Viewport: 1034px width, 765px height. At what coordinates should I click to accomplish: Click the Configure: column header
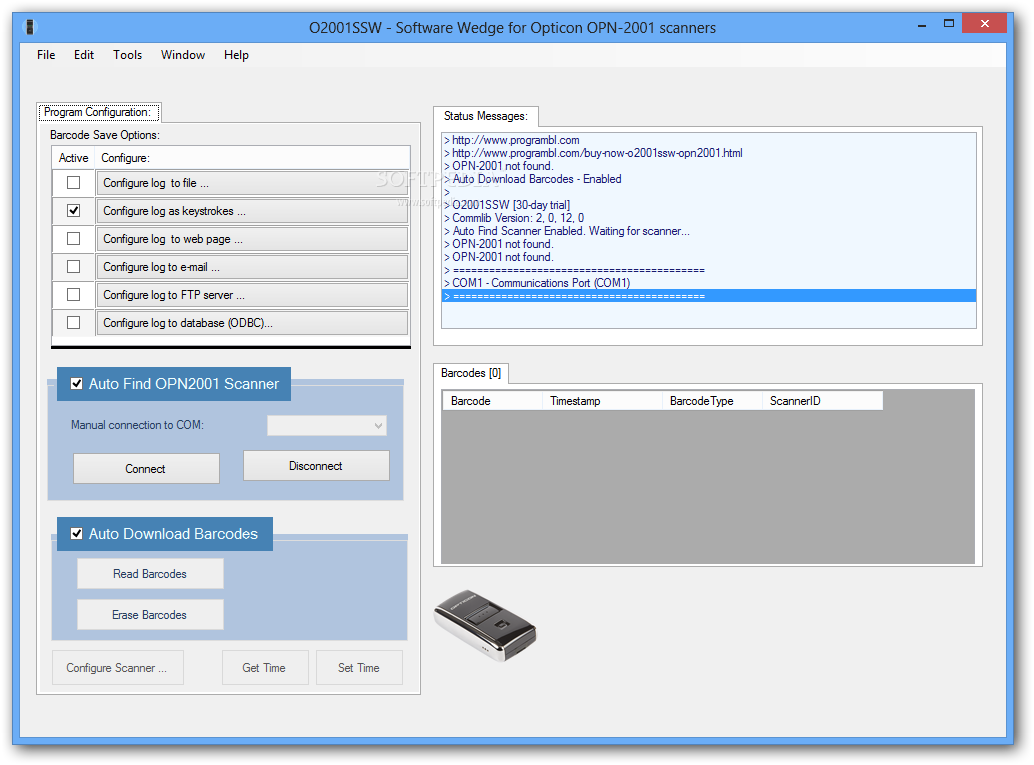click(x=253, y=158)
